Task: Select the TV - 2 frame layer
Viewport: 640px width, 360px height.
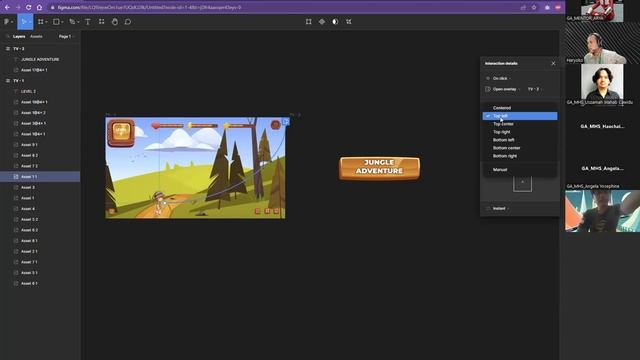Action: click(40, 49)
